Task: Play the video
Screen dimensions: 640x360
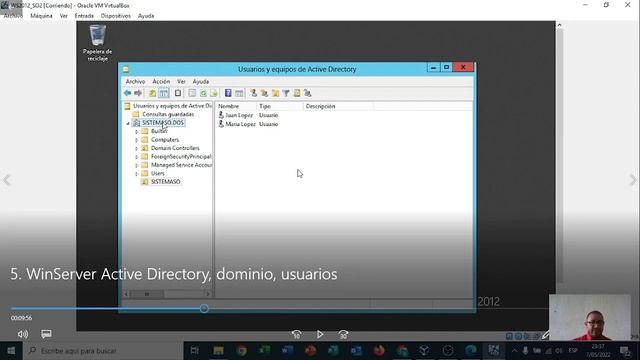Action: pos(320,335)
